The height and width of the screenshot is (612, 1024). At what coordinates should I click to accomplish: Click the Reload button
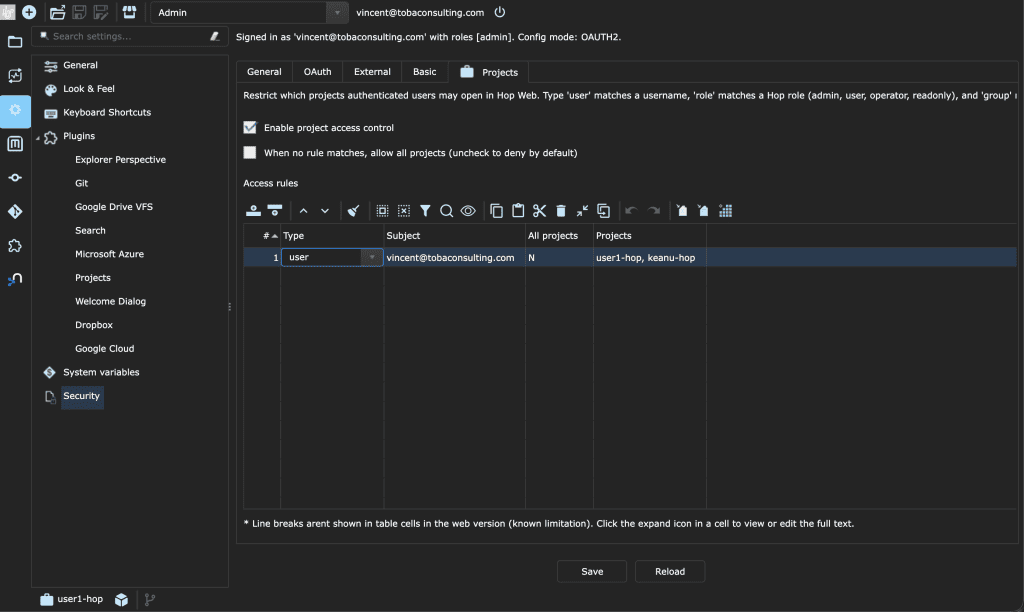point(670,572)
